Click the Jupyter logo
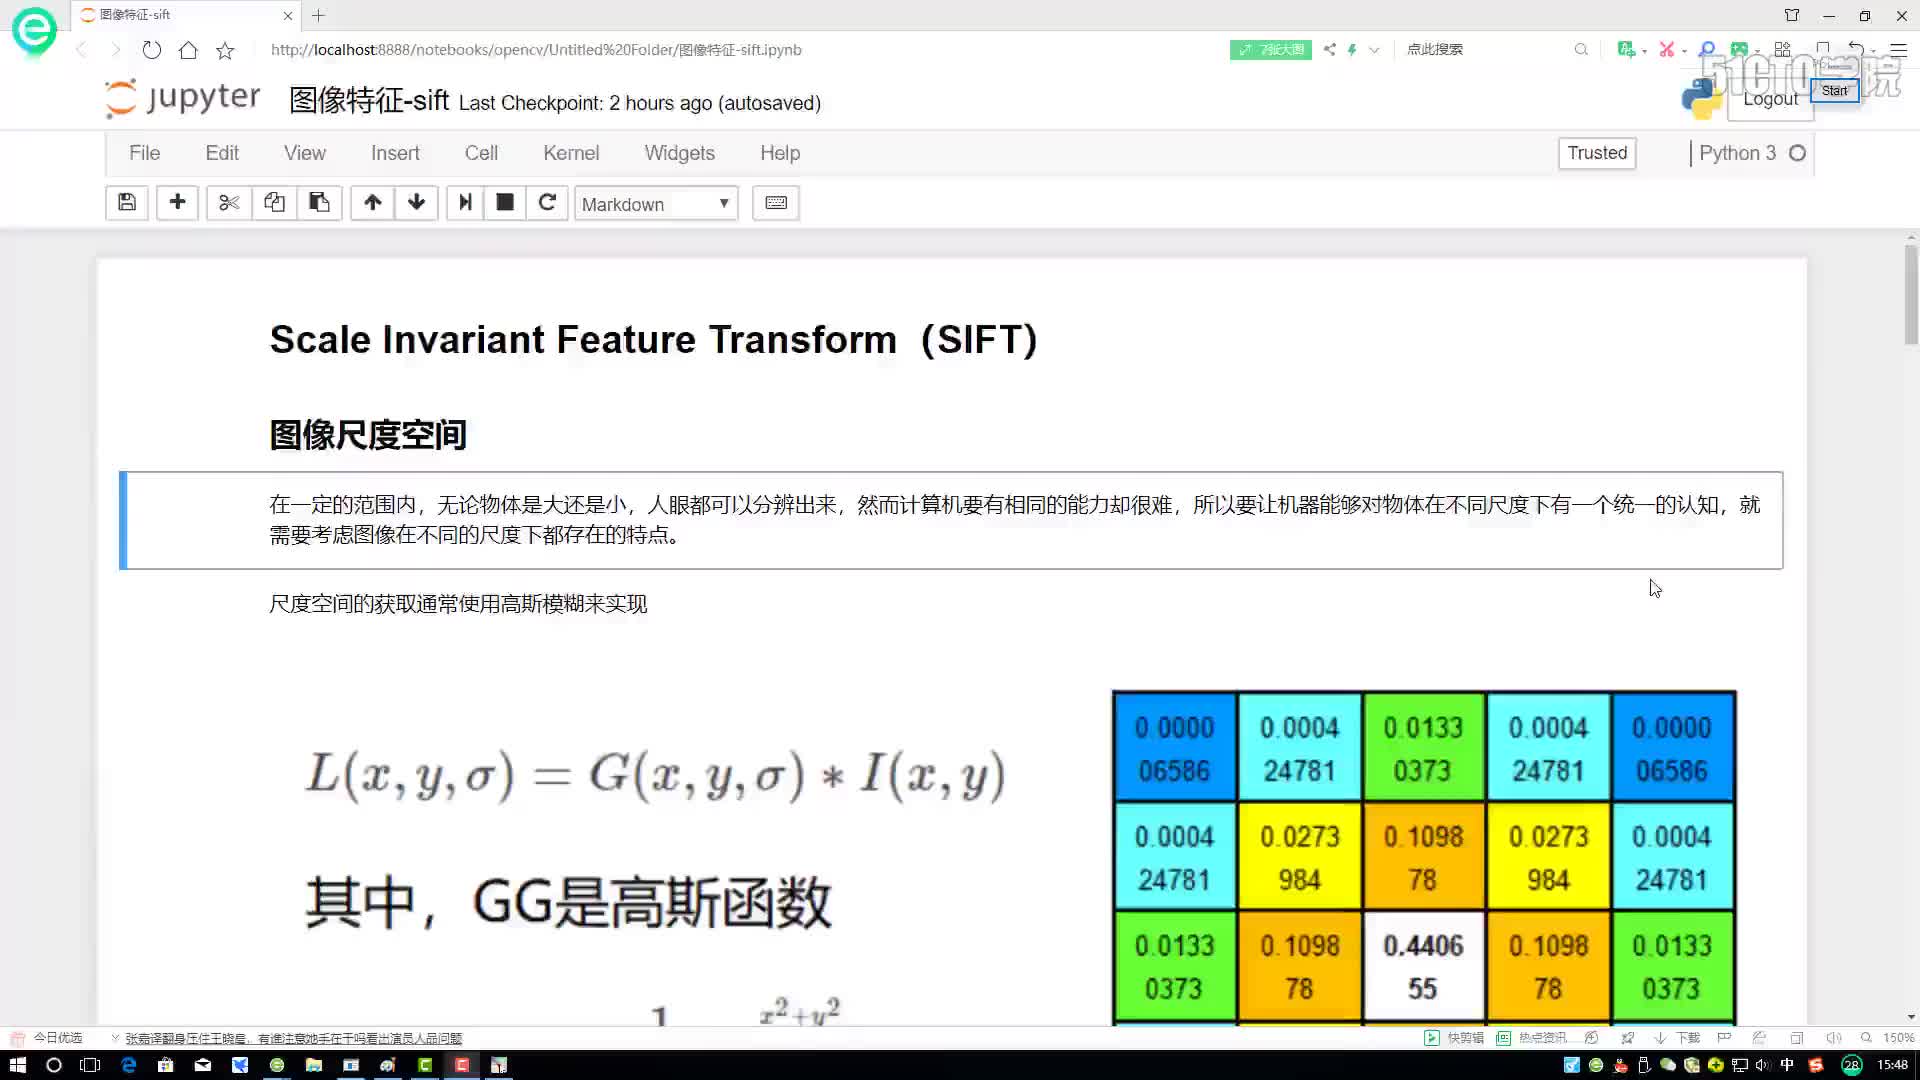 [183, 98]
